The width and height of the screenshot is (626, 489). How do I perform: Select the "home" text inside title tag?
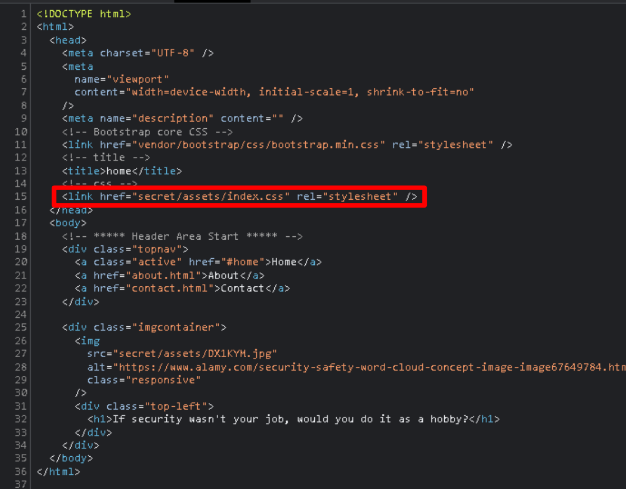(119, 171)
